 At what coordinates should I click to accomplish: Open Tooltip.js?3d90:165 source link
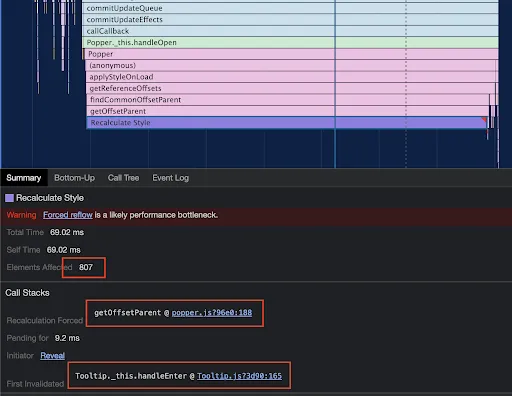click(239, 376)
